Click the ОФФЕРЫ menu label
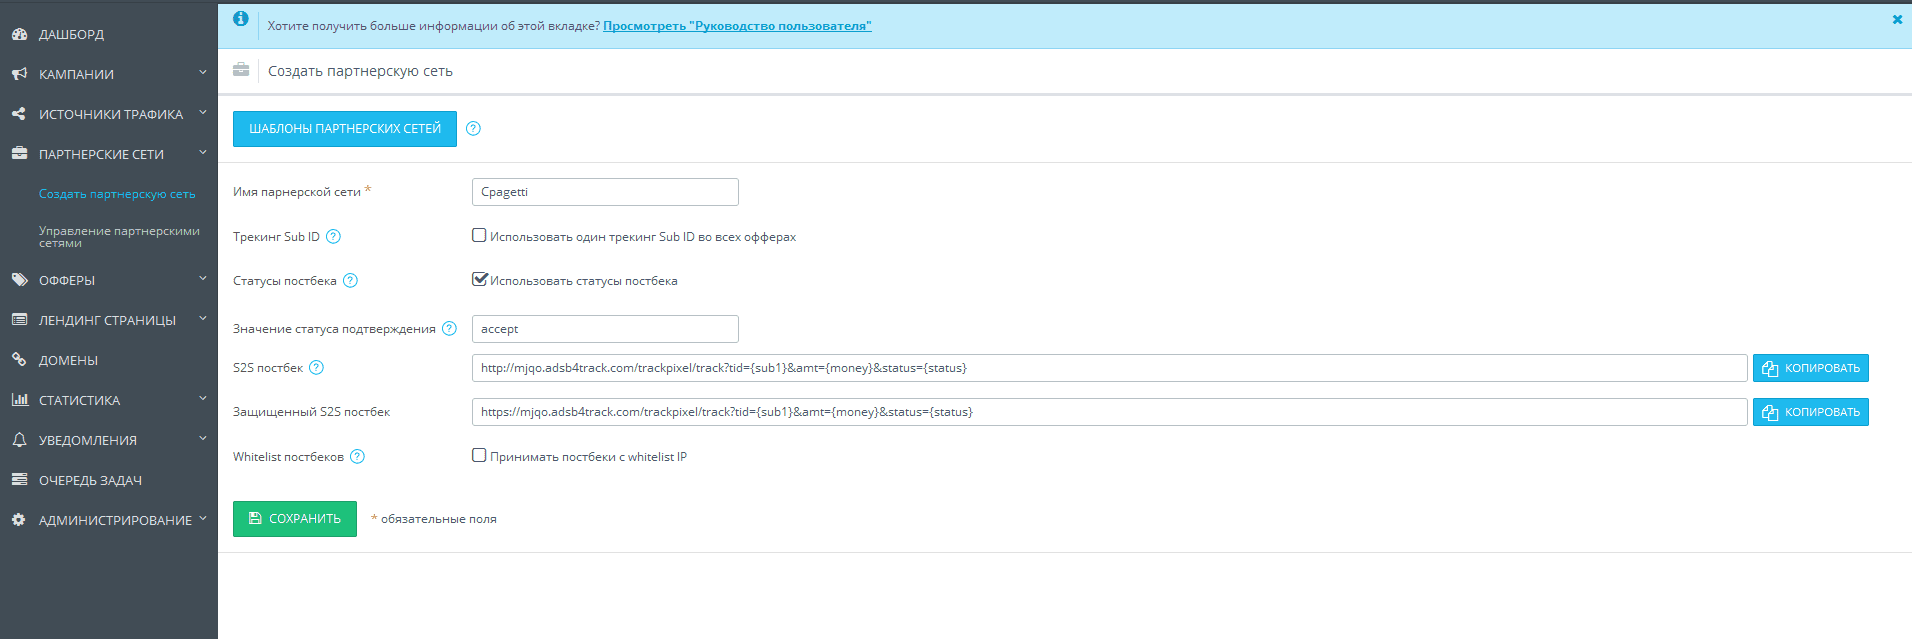 pyautogui.click(x=67, y=280)
